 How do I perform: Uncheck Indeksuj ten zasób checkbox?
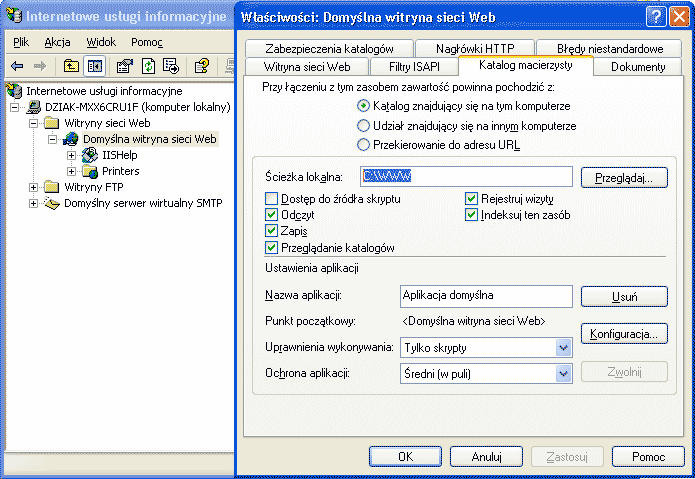tap(471, 215)
